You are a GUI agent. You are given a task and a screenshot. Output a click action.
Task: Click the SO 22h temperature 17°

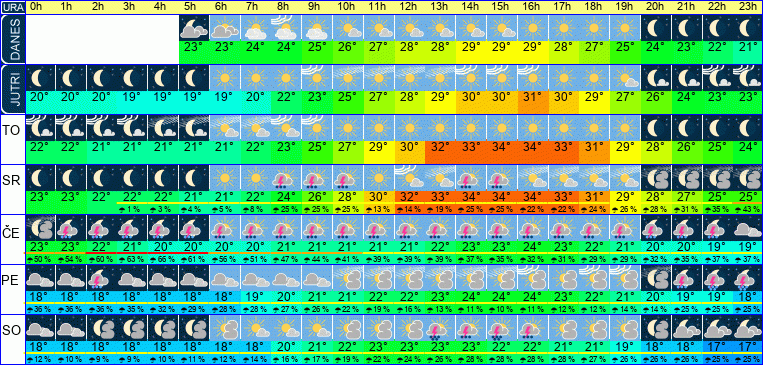tap(717, 347)
